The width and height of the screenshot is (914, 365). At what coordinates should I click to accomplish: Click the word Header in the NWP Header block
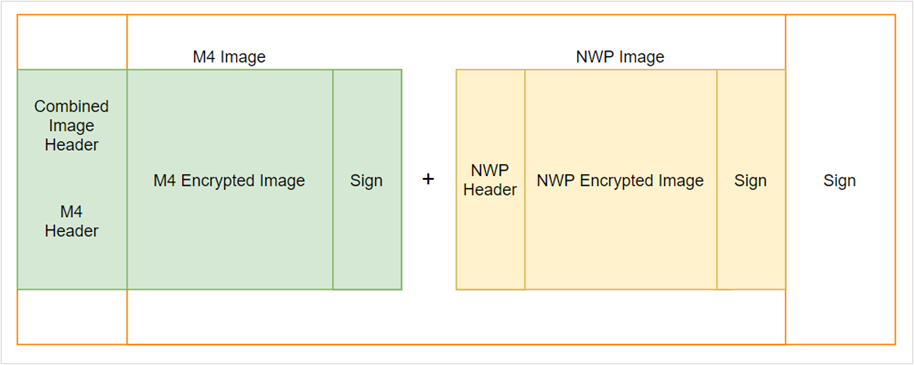click(490, 189)
